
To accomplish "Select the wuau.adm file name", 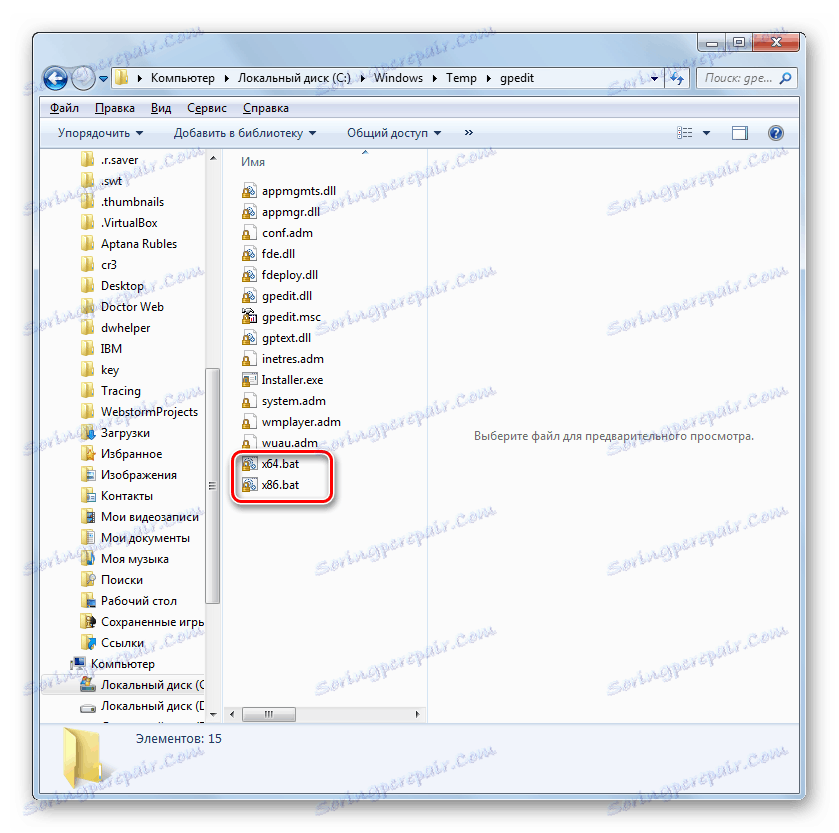I will pyautogui.click(x=289, y=443).
